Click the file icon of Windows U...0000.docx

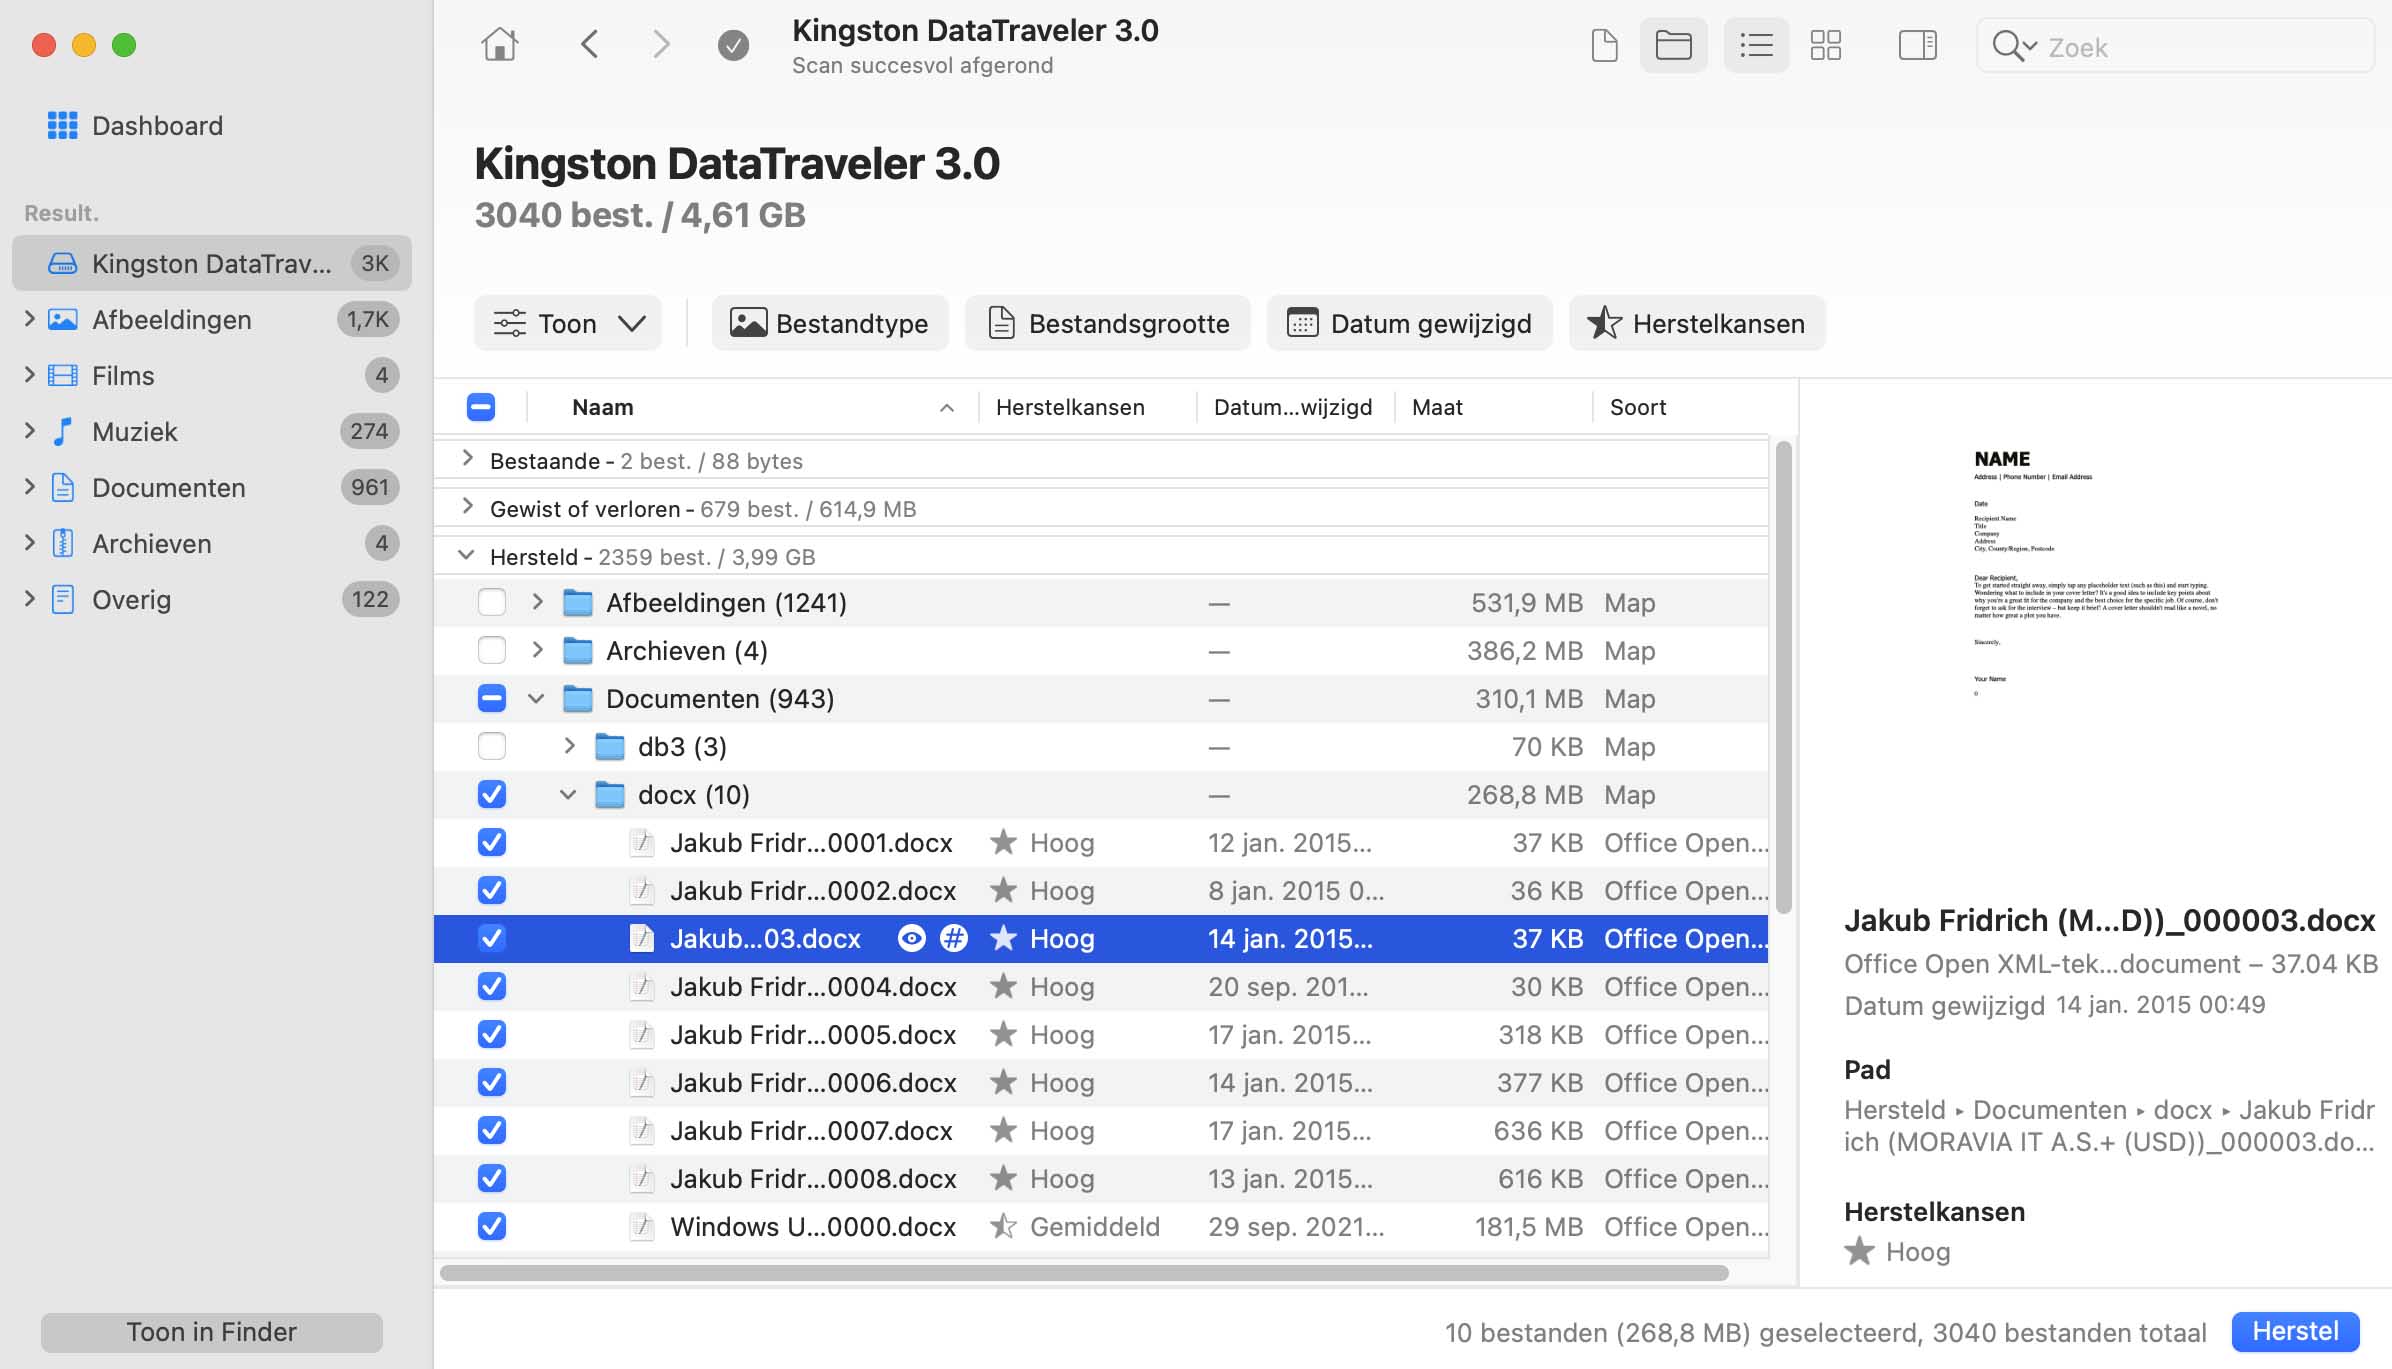tap(641, 1227)
